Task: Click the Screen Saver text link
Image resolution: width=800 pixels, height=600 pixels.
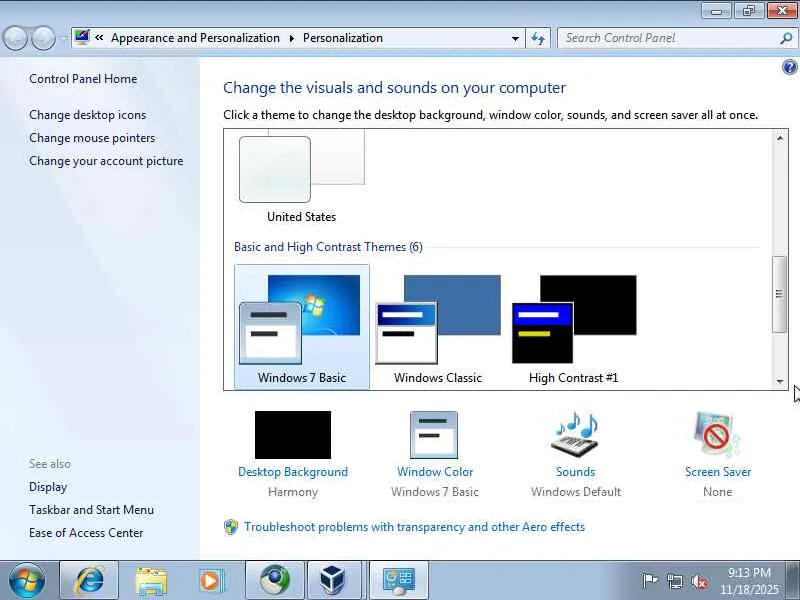Action: (718, 472)
